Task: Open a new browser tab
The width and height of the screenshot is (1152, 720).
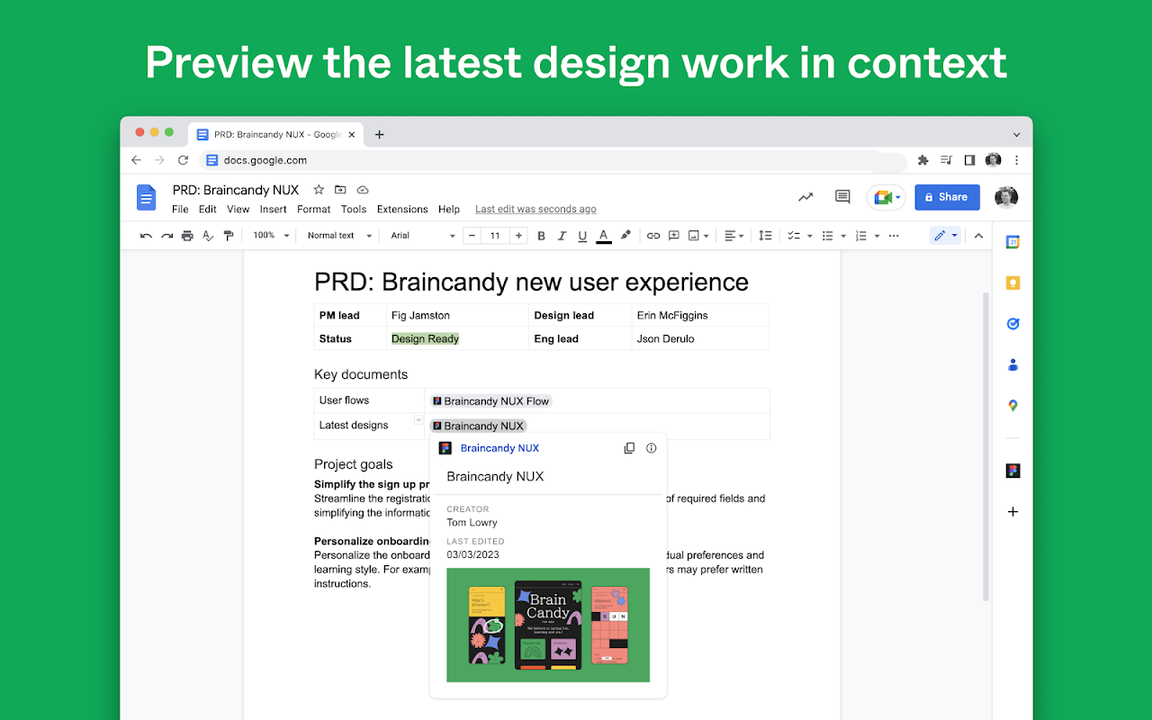Action: [379, 134]
